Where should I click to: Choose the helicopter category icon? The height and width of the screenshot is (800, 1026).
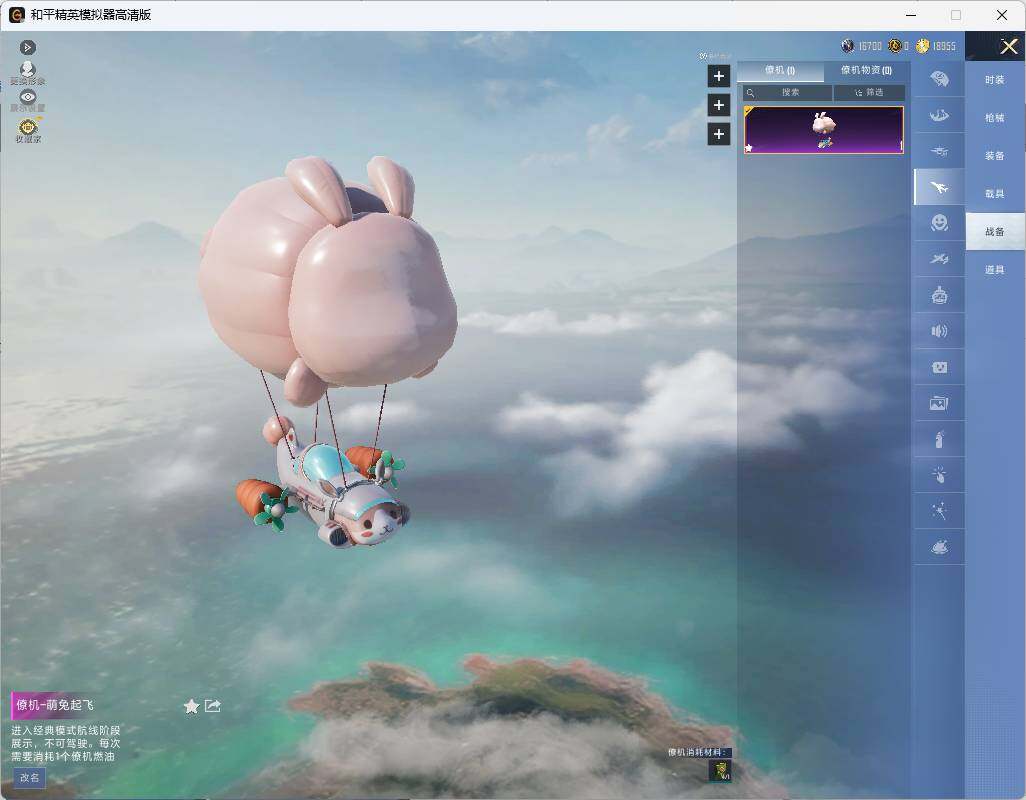[939, 152]
